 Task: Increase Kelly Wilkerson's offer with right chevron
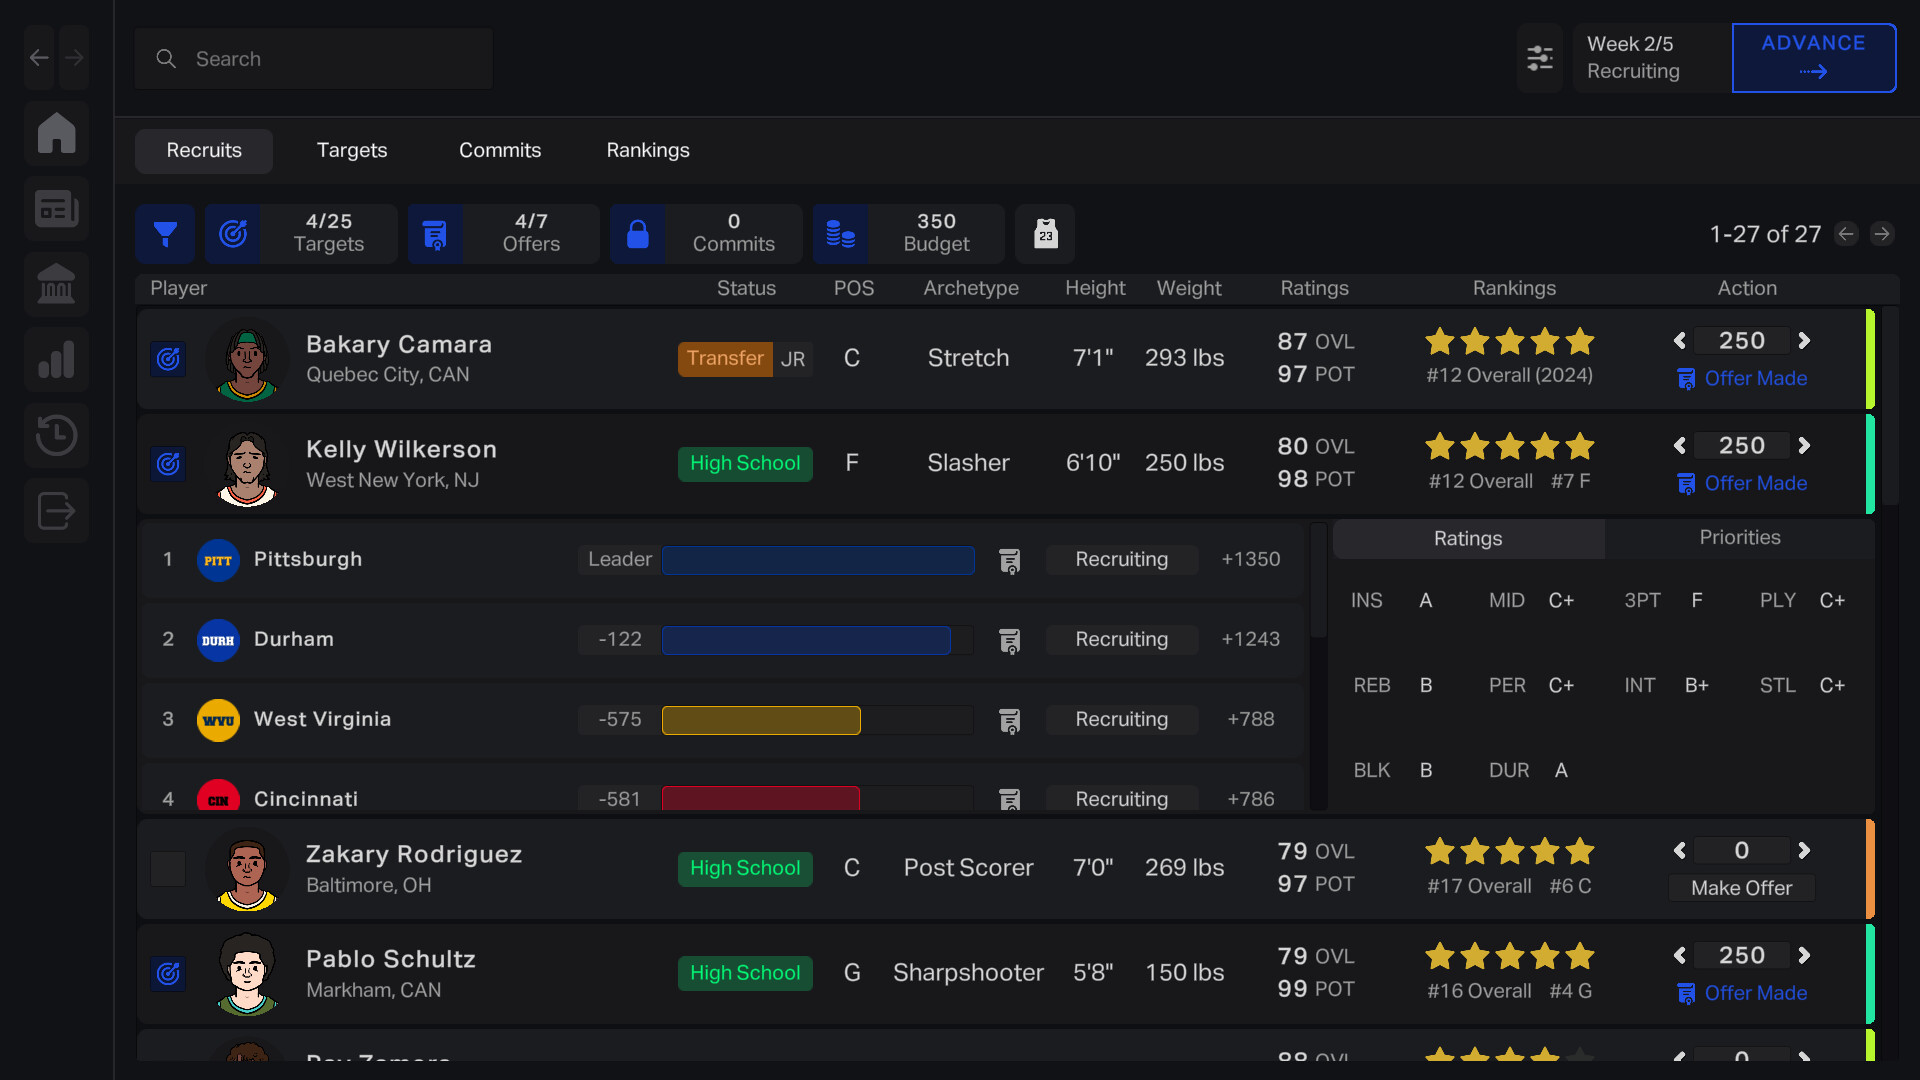coord(1804,446)
